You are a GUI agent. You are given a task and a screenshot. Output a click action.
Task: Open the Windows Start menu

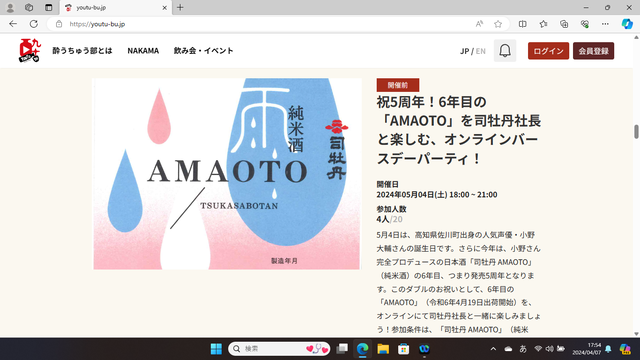coord(216,349)
